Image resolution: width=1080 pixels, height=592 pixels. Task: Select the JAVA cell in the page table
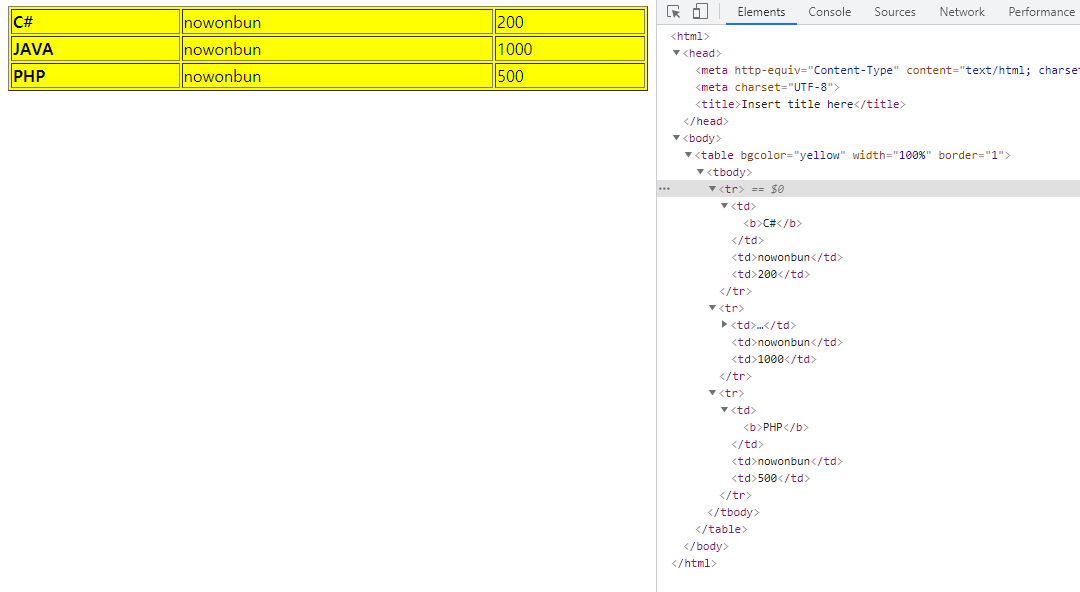pyautogui.click(x=95, y=49)
